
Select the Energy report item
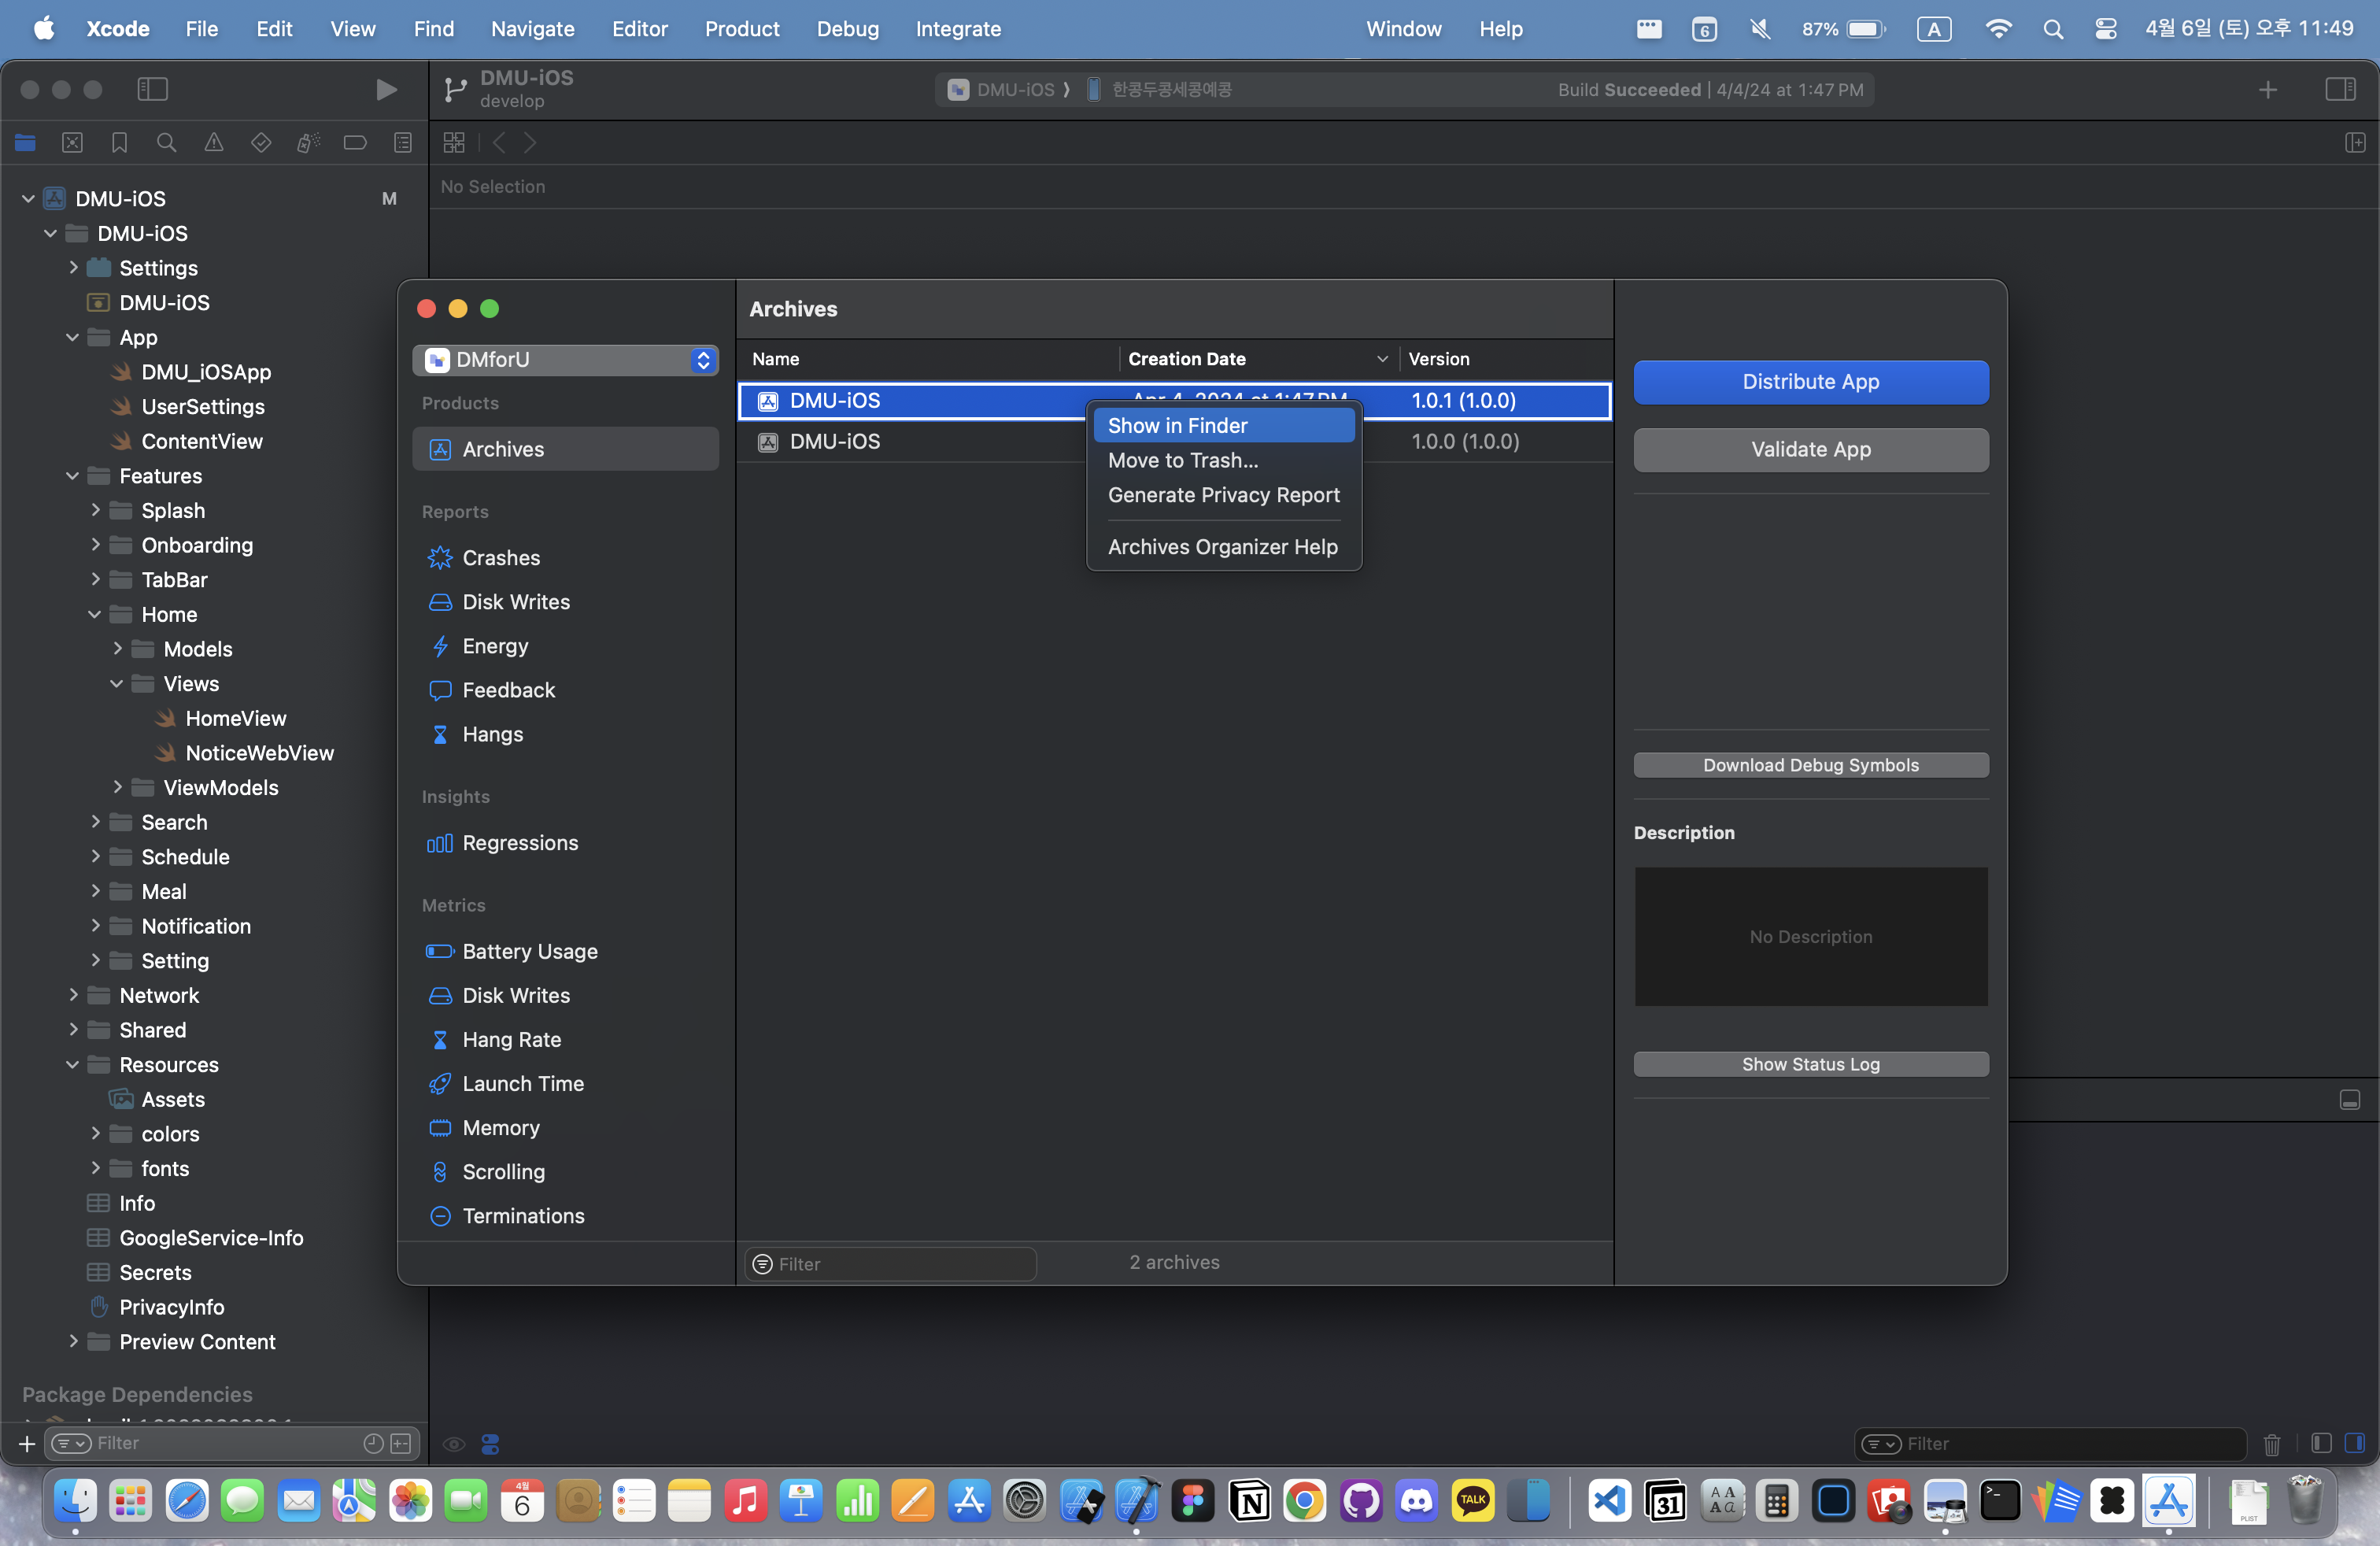click(x=494, y=646)
